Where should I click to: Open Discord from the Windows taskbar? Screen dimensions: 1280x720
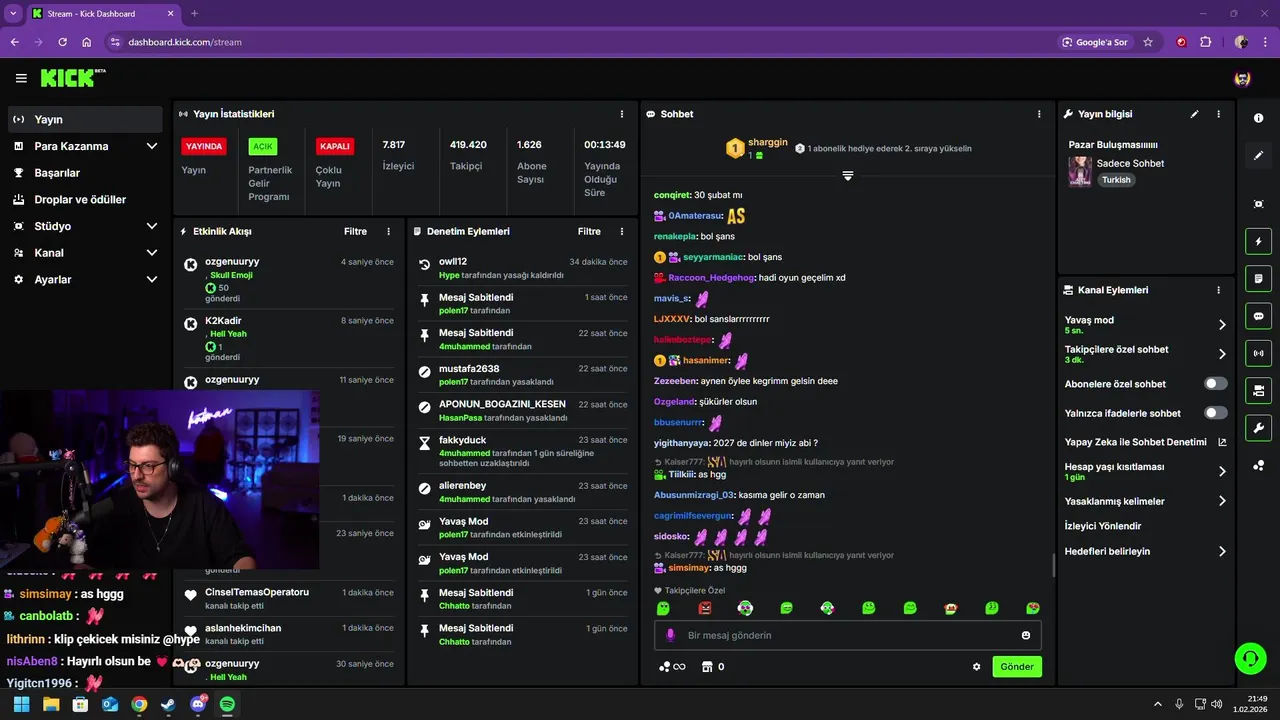tap(198, 704)
